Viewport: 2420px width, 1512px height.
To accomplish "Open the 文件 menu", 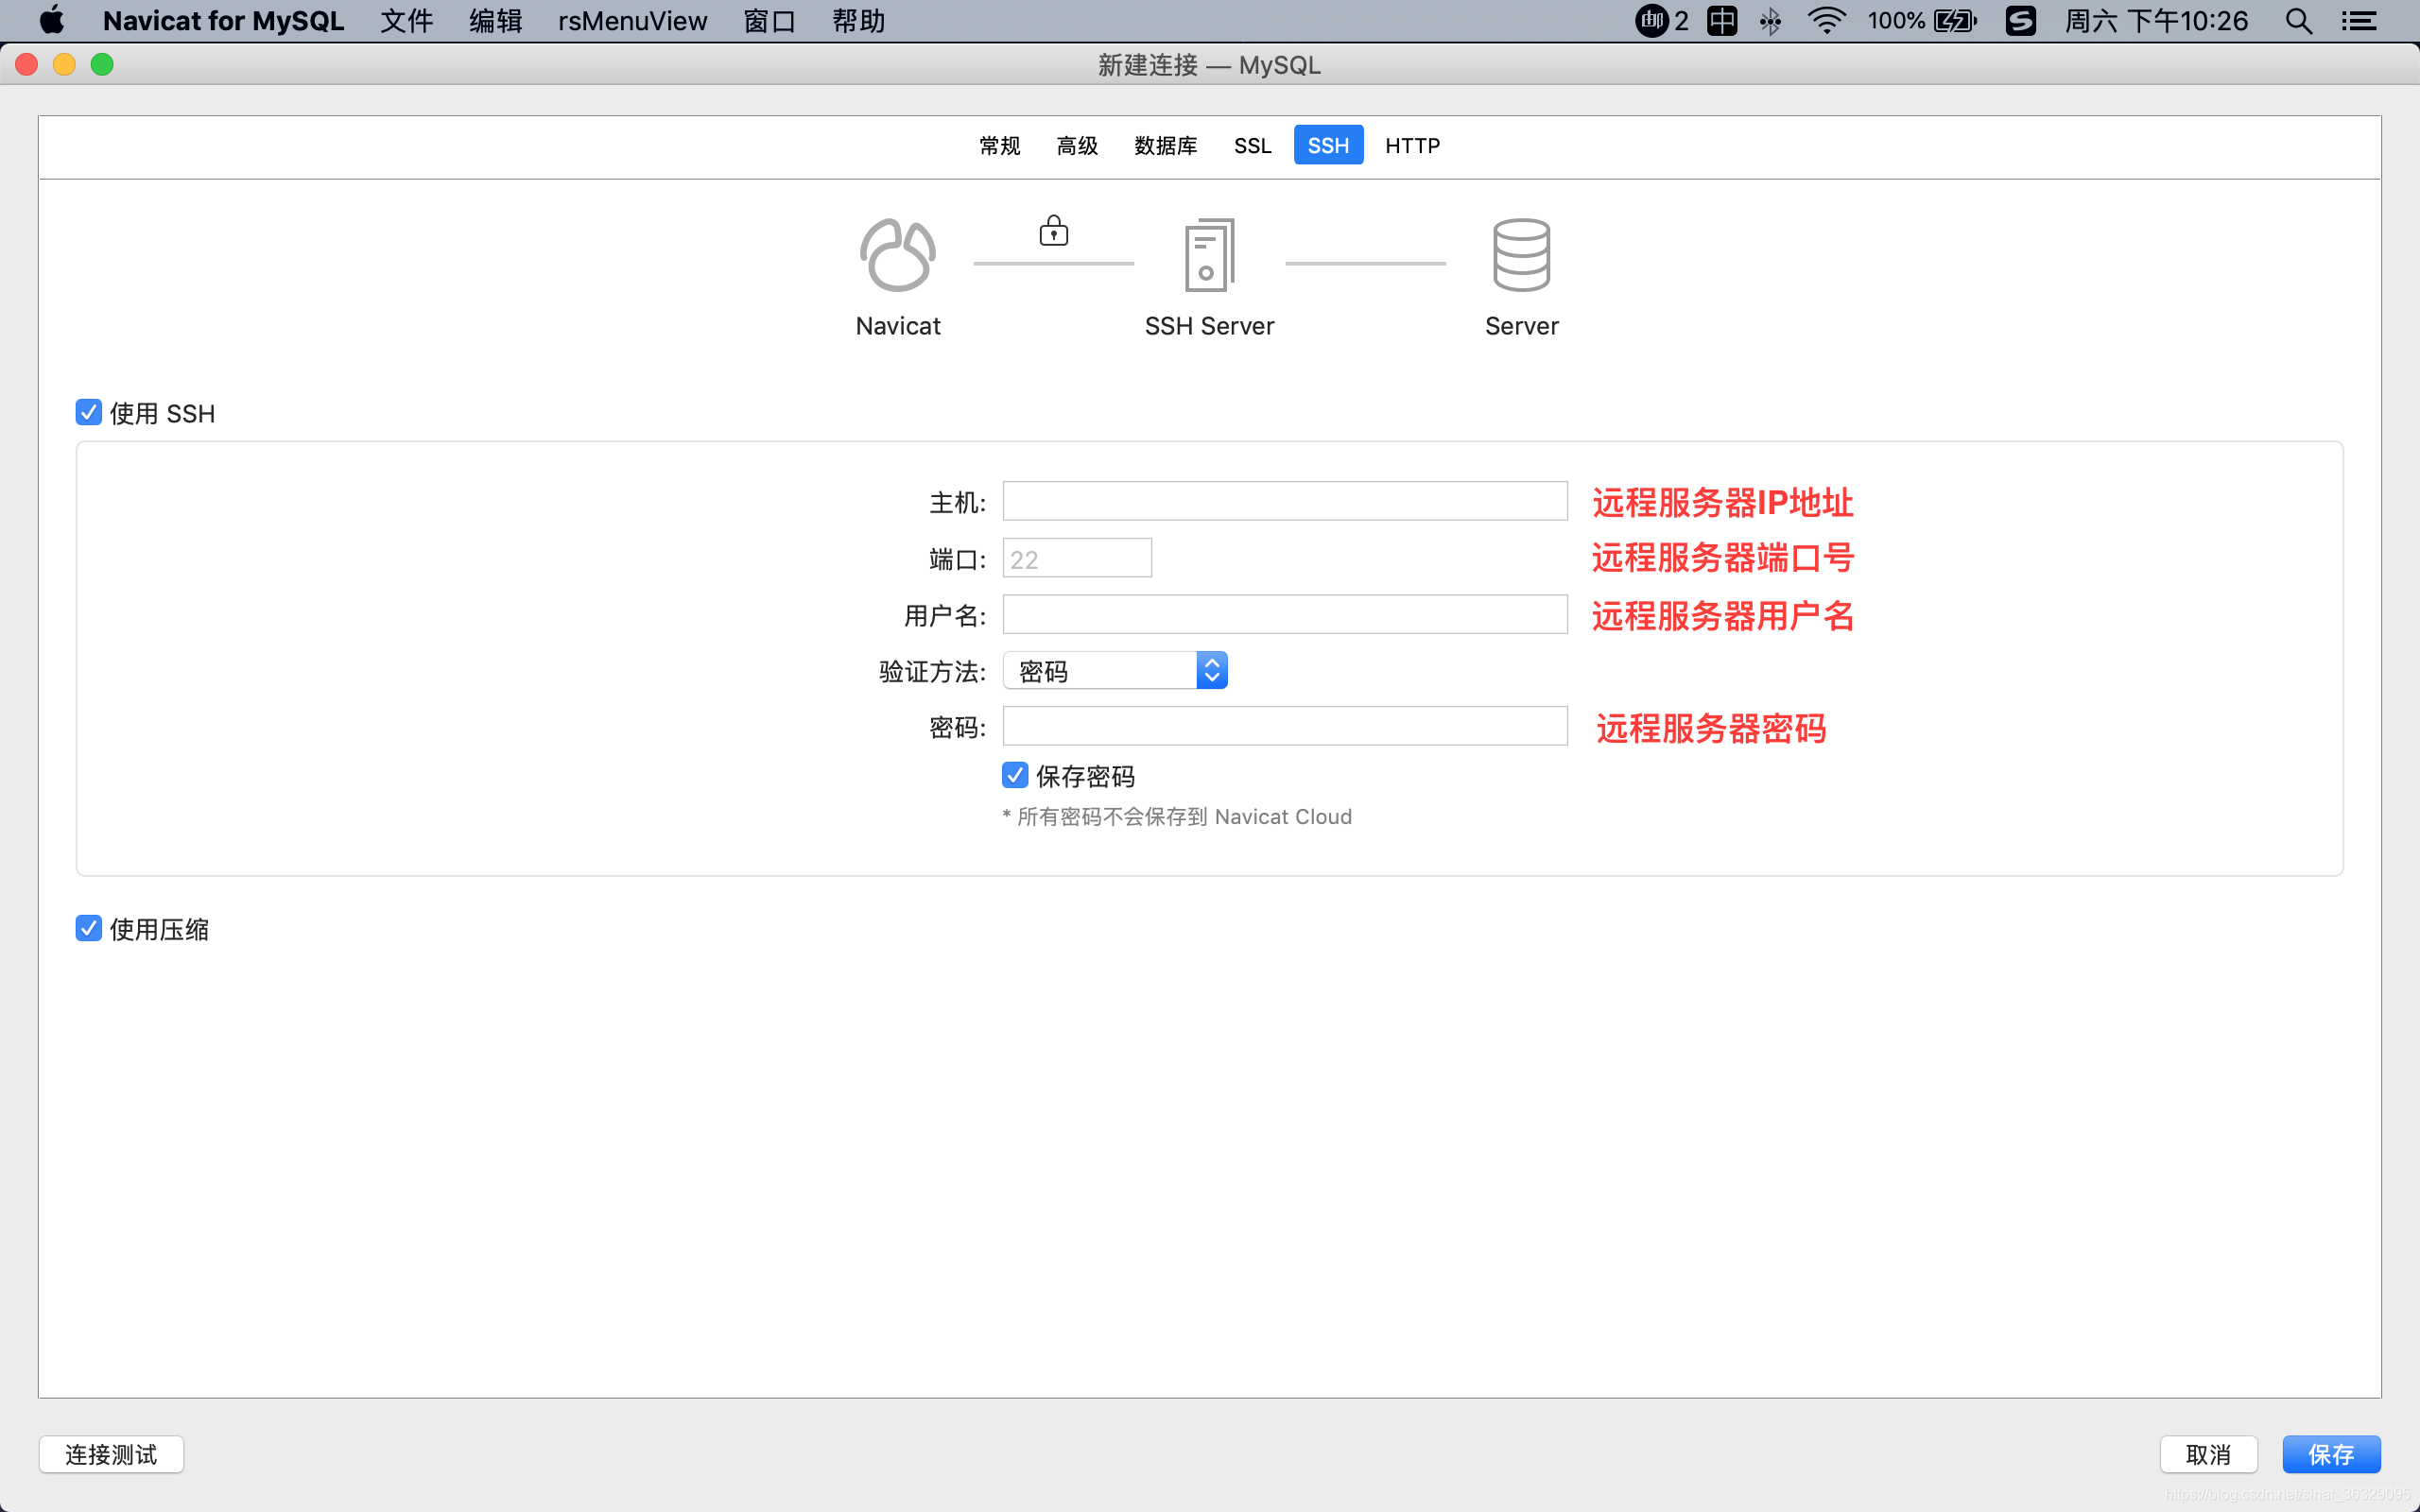I will 407,21.
